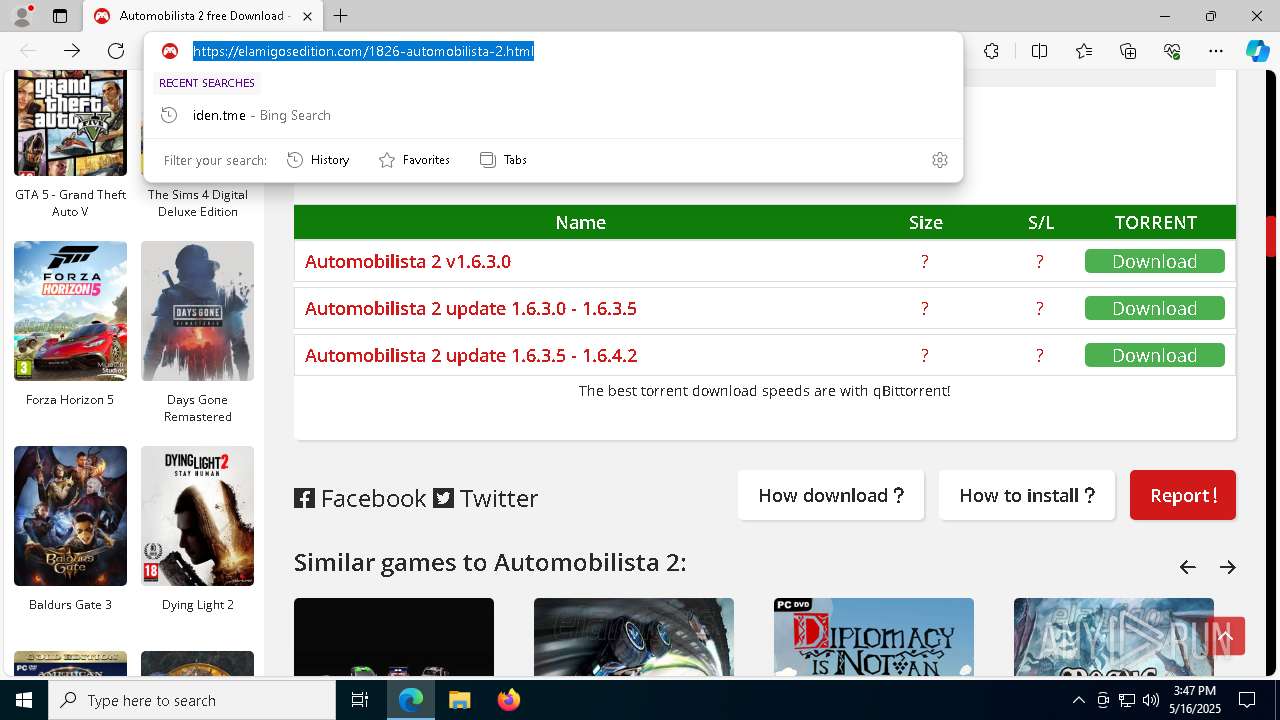Screen dimensions: 1280x720
Task: Launch Firefox from the taskbar
Action: pyautogui.click(x=509, y=700)
